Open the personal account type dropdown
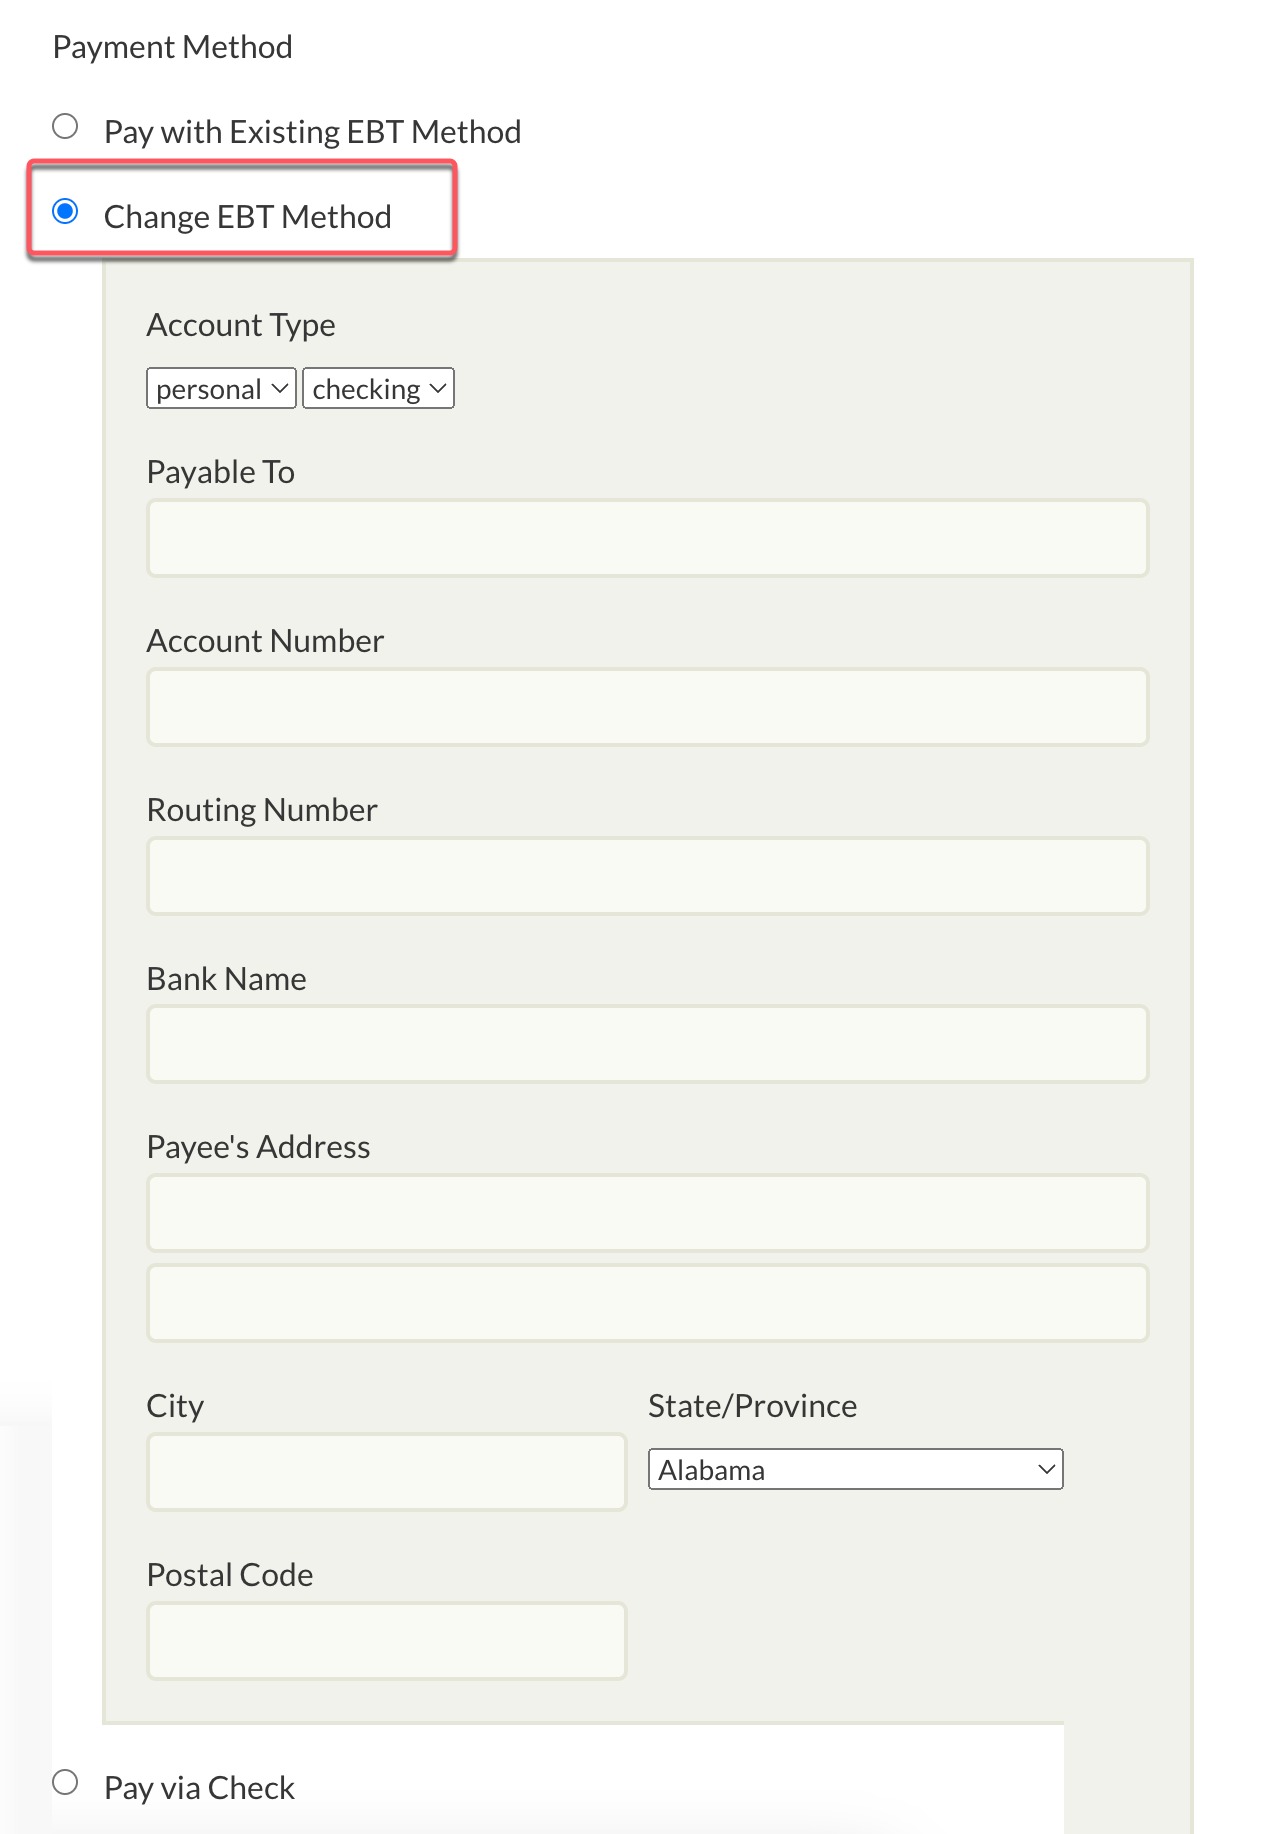Viewport: 1272px width, 1834px height. [221, 389]
